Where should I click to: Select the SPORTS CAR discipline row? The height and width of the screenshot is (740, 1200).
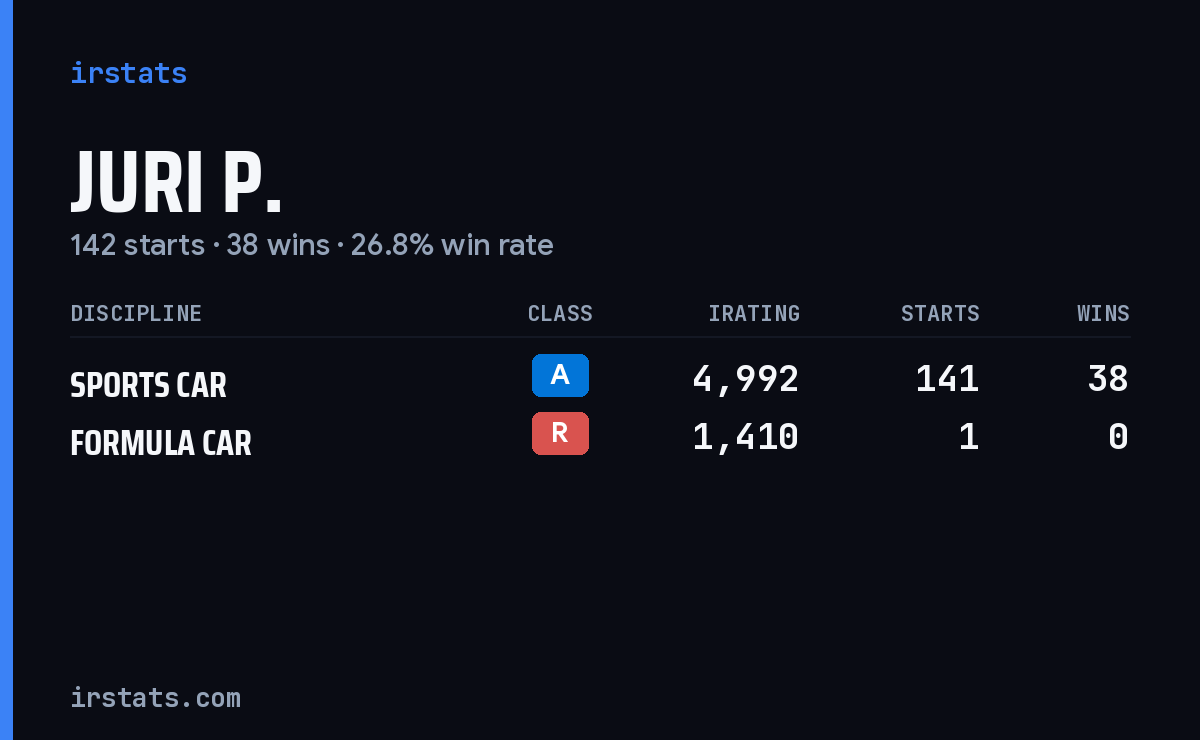(600, 380)
